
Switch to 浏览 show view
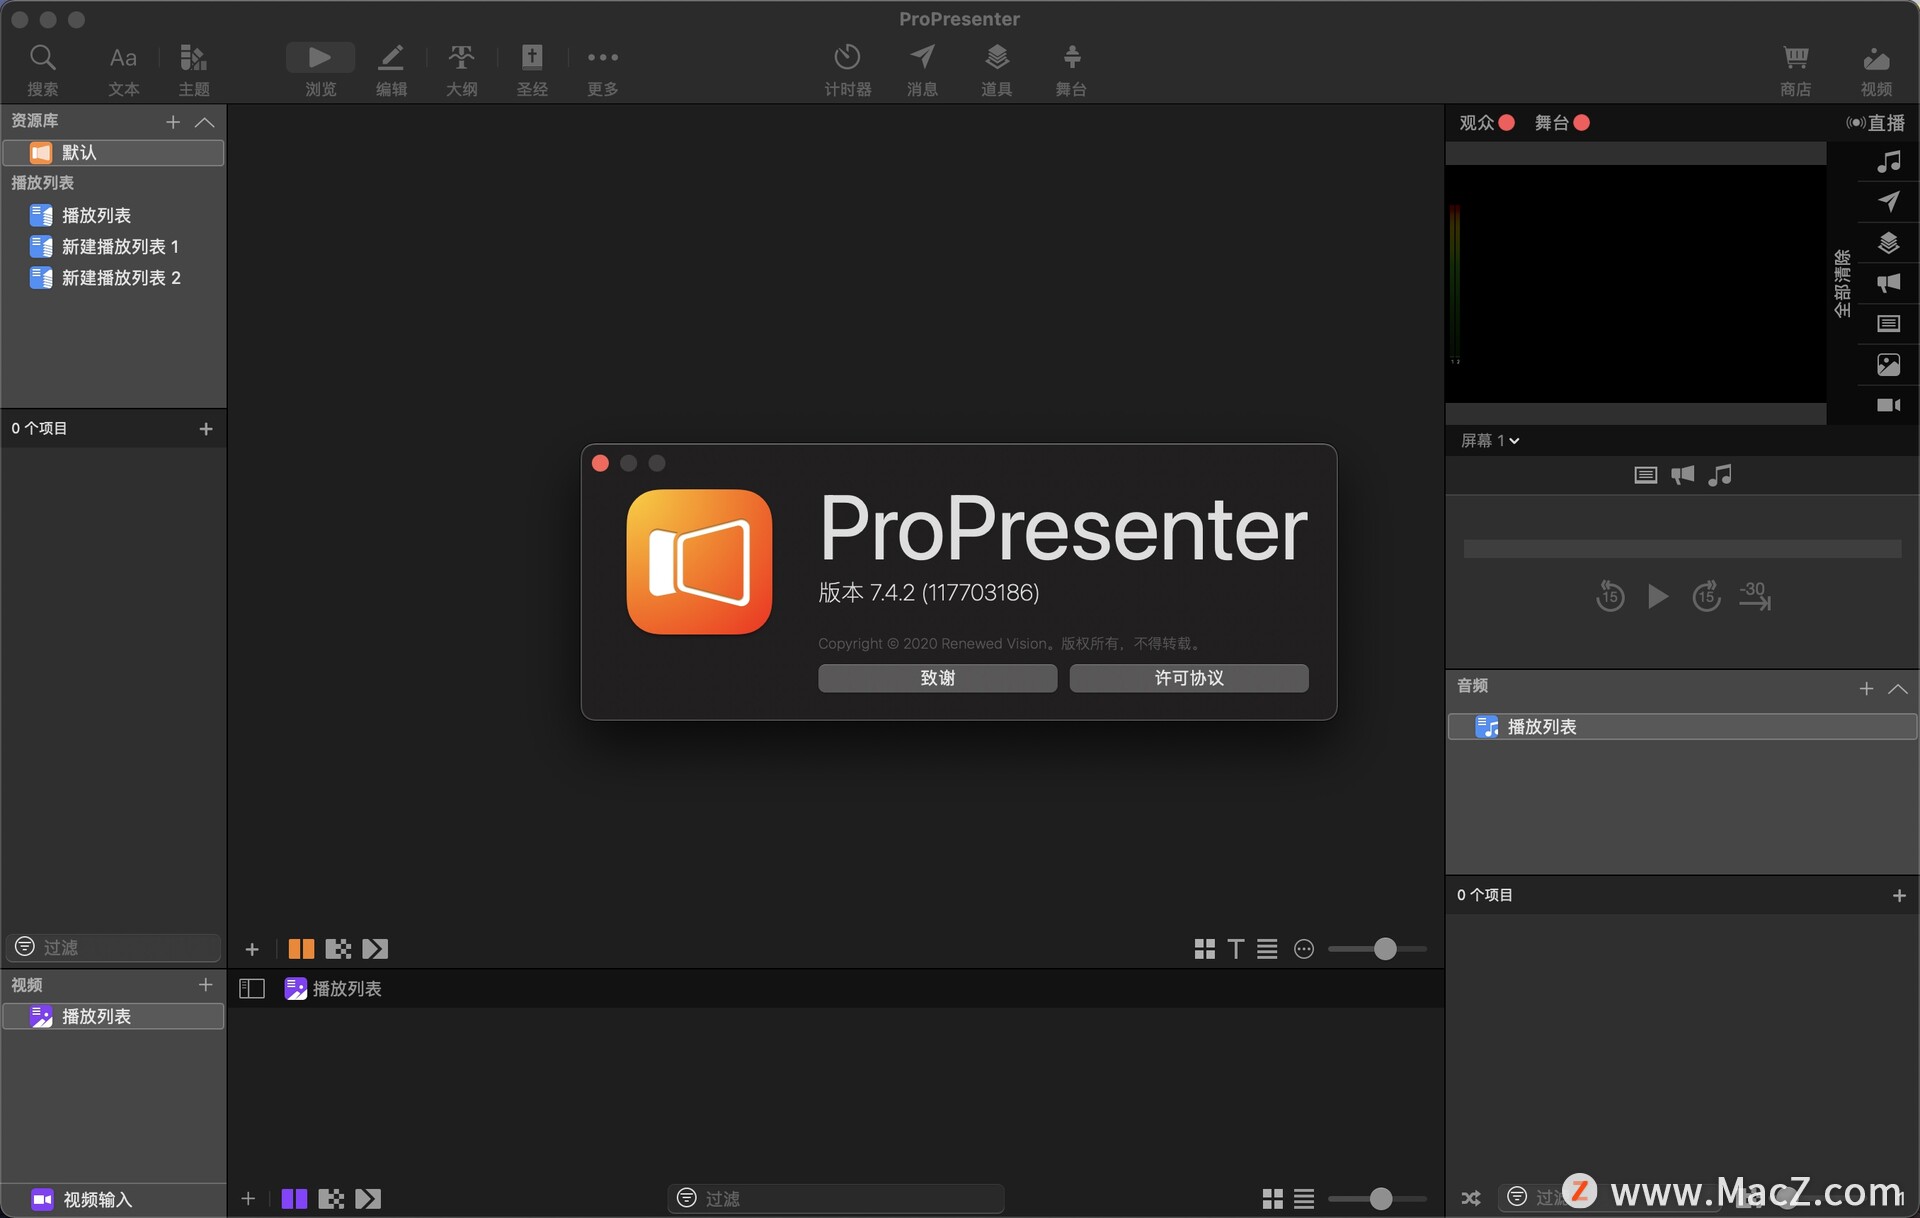[320, 69]
